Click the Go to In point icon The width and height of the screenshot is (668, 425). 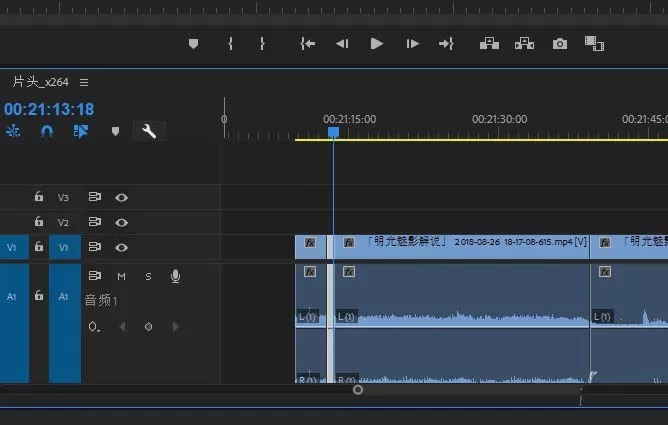pos(308,43)
